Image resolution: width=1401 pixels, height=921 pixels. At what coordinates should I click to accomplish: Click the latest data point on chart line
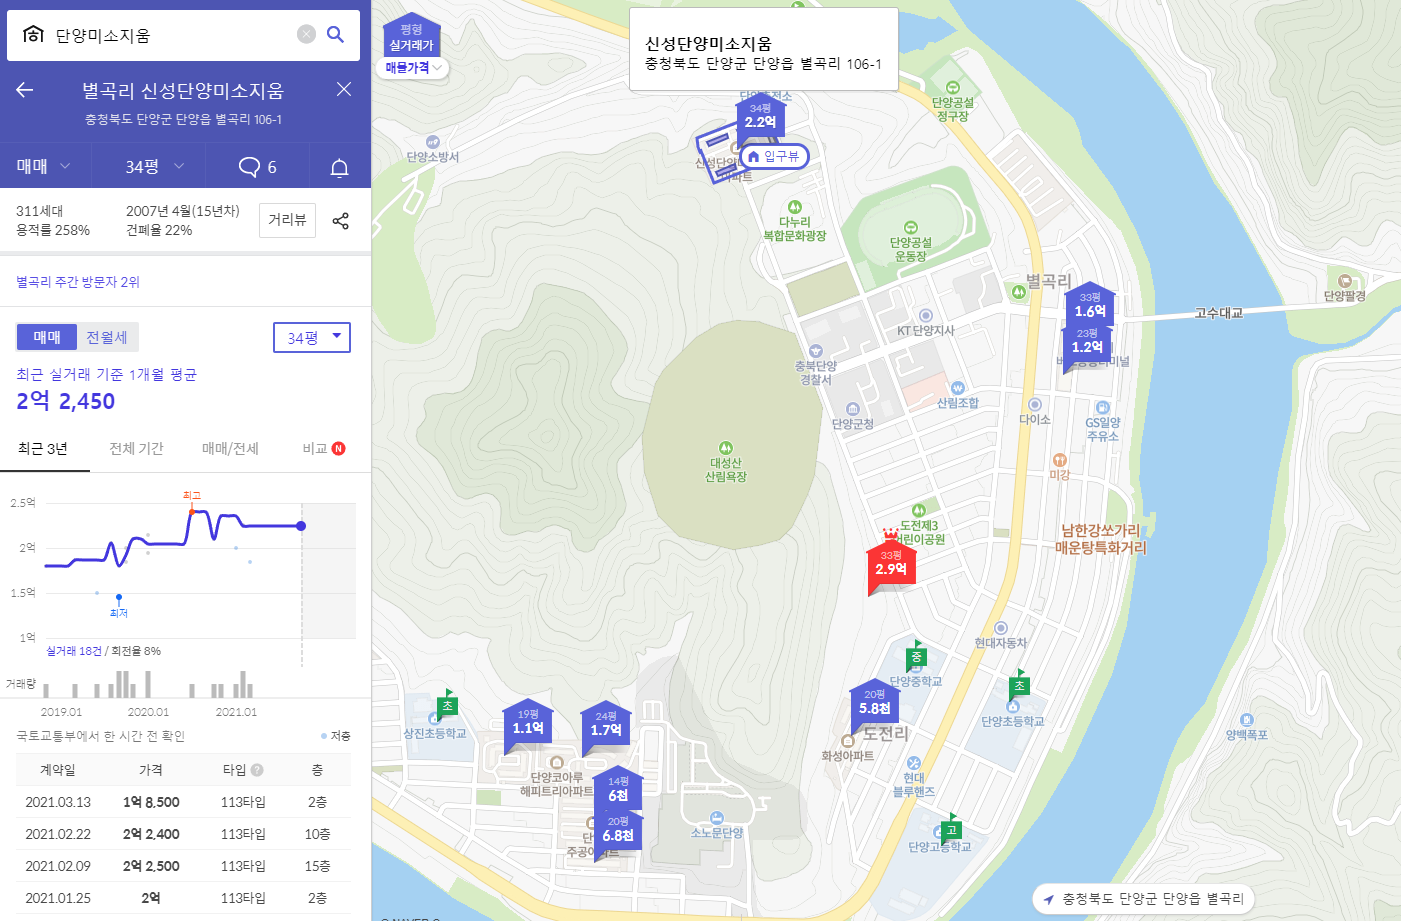[x=301, y=526]
